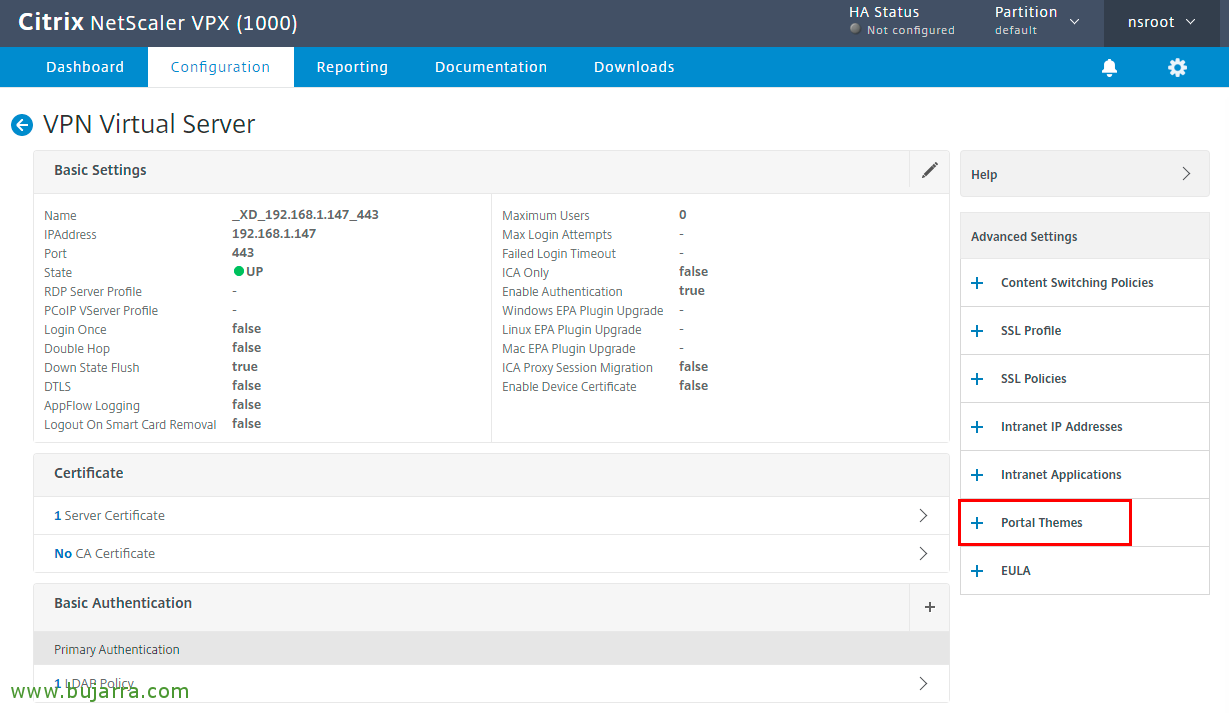This screenshot has width=1229, height=713.
Task: Click the Double Hop value false
Action: coord(246,348)
